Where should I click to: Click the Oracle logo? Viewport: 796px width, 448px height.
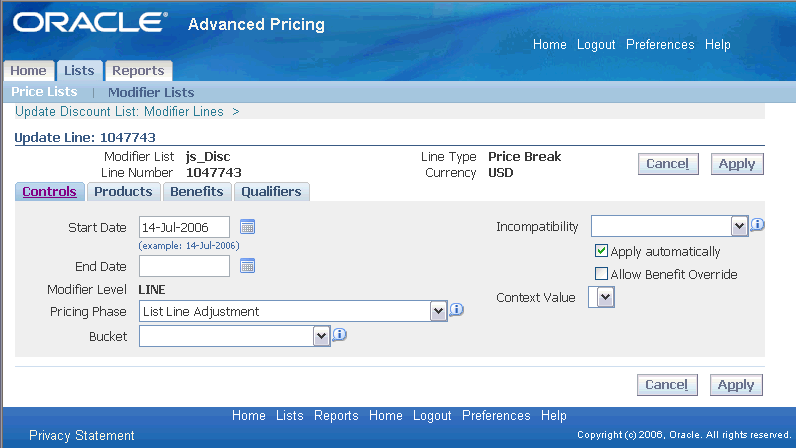(x=90, y=23)
